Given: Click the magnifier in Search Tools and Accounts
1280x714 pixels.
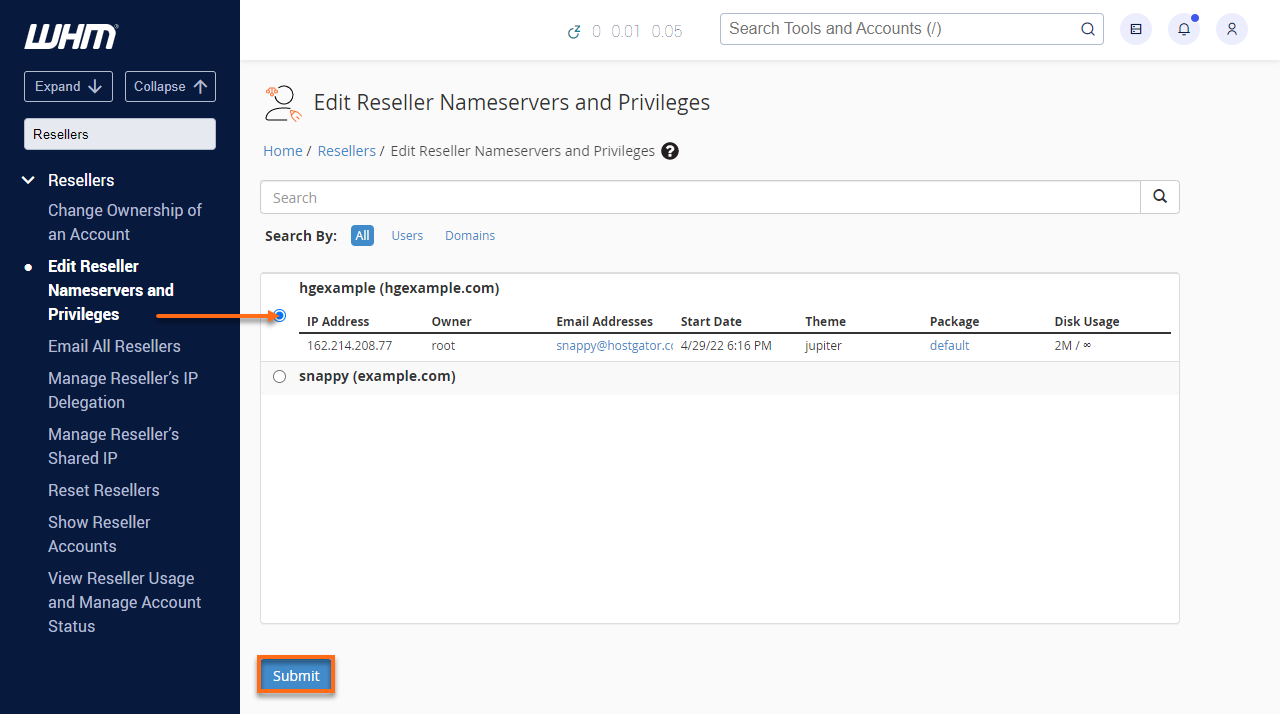Looking at the screenshot, I should point(1087,29).
